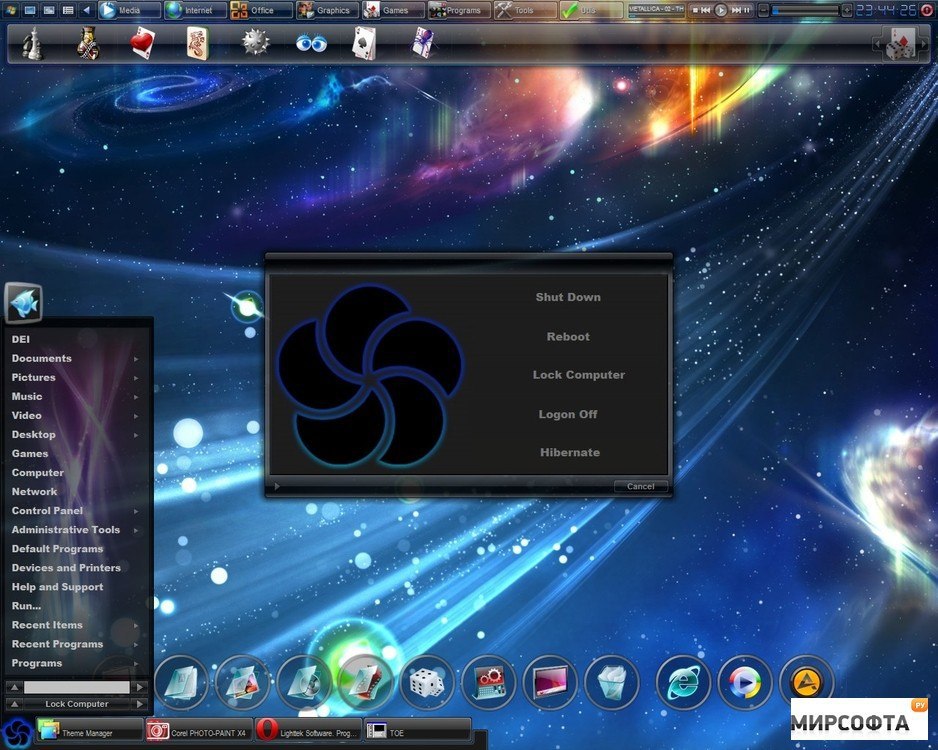Open the Music disc dock icon
Image resolution: width=938 pixels, height=750 pixels.
(x=304, y=682)
